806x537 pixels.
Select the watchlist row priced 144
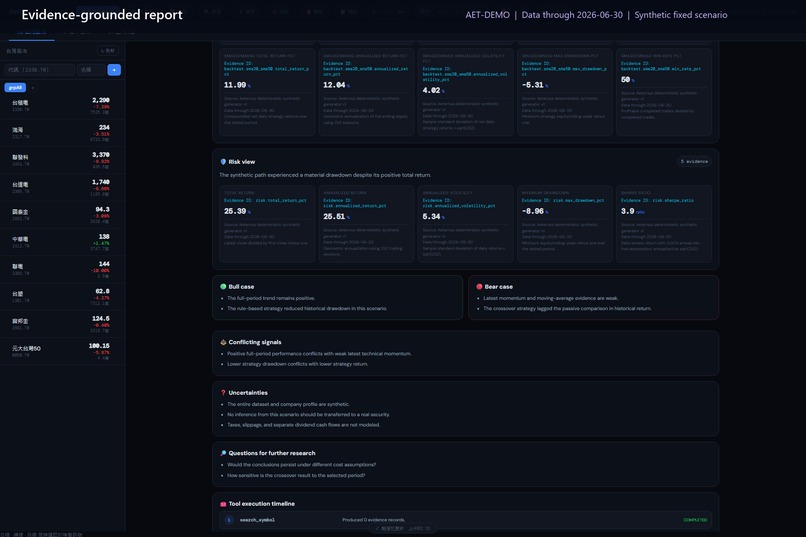click(x=62, y=269)
